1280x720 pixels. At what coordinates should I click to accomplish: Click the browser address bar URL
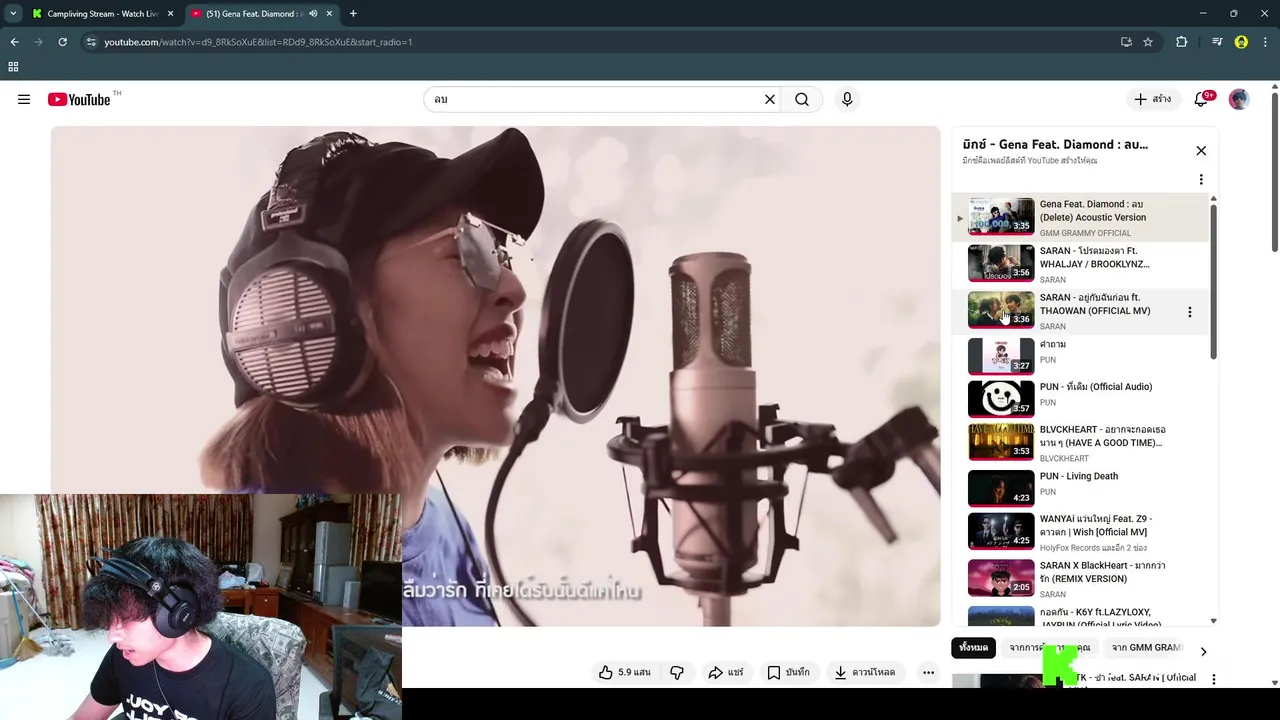coord(258,42)
